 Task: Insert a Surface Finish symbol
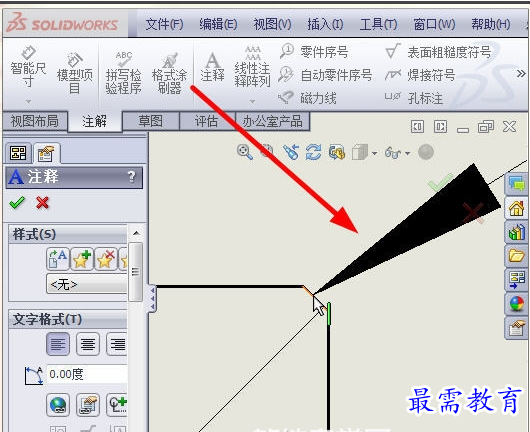pos(438,52)
